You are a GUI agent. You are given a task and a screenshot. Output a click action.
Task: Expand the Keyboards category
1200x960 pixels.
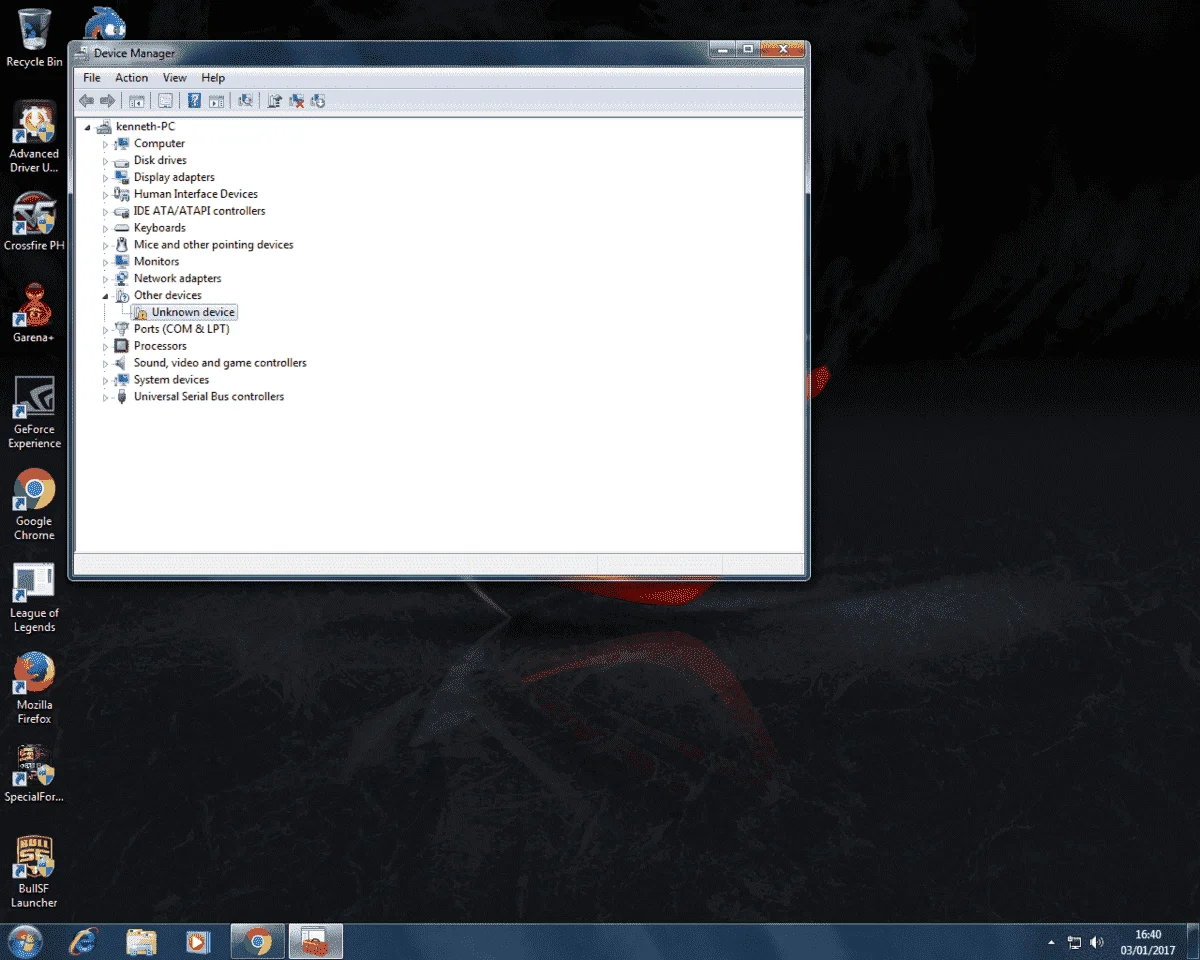coord(105,228)
